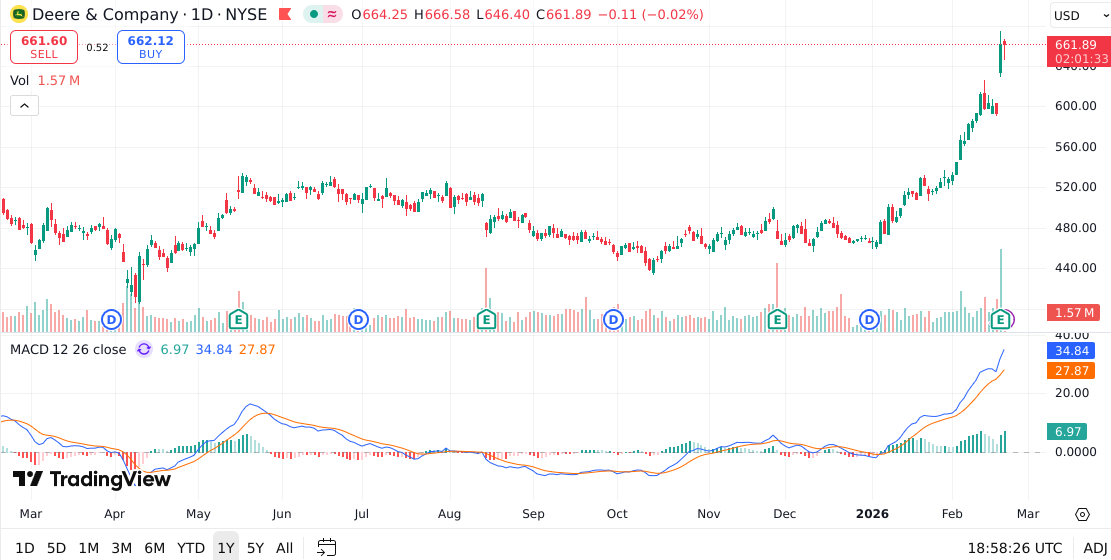Open the go to date calendar icon
Viewport: 1111px width, 560px height.
click(x=327, y=547)
